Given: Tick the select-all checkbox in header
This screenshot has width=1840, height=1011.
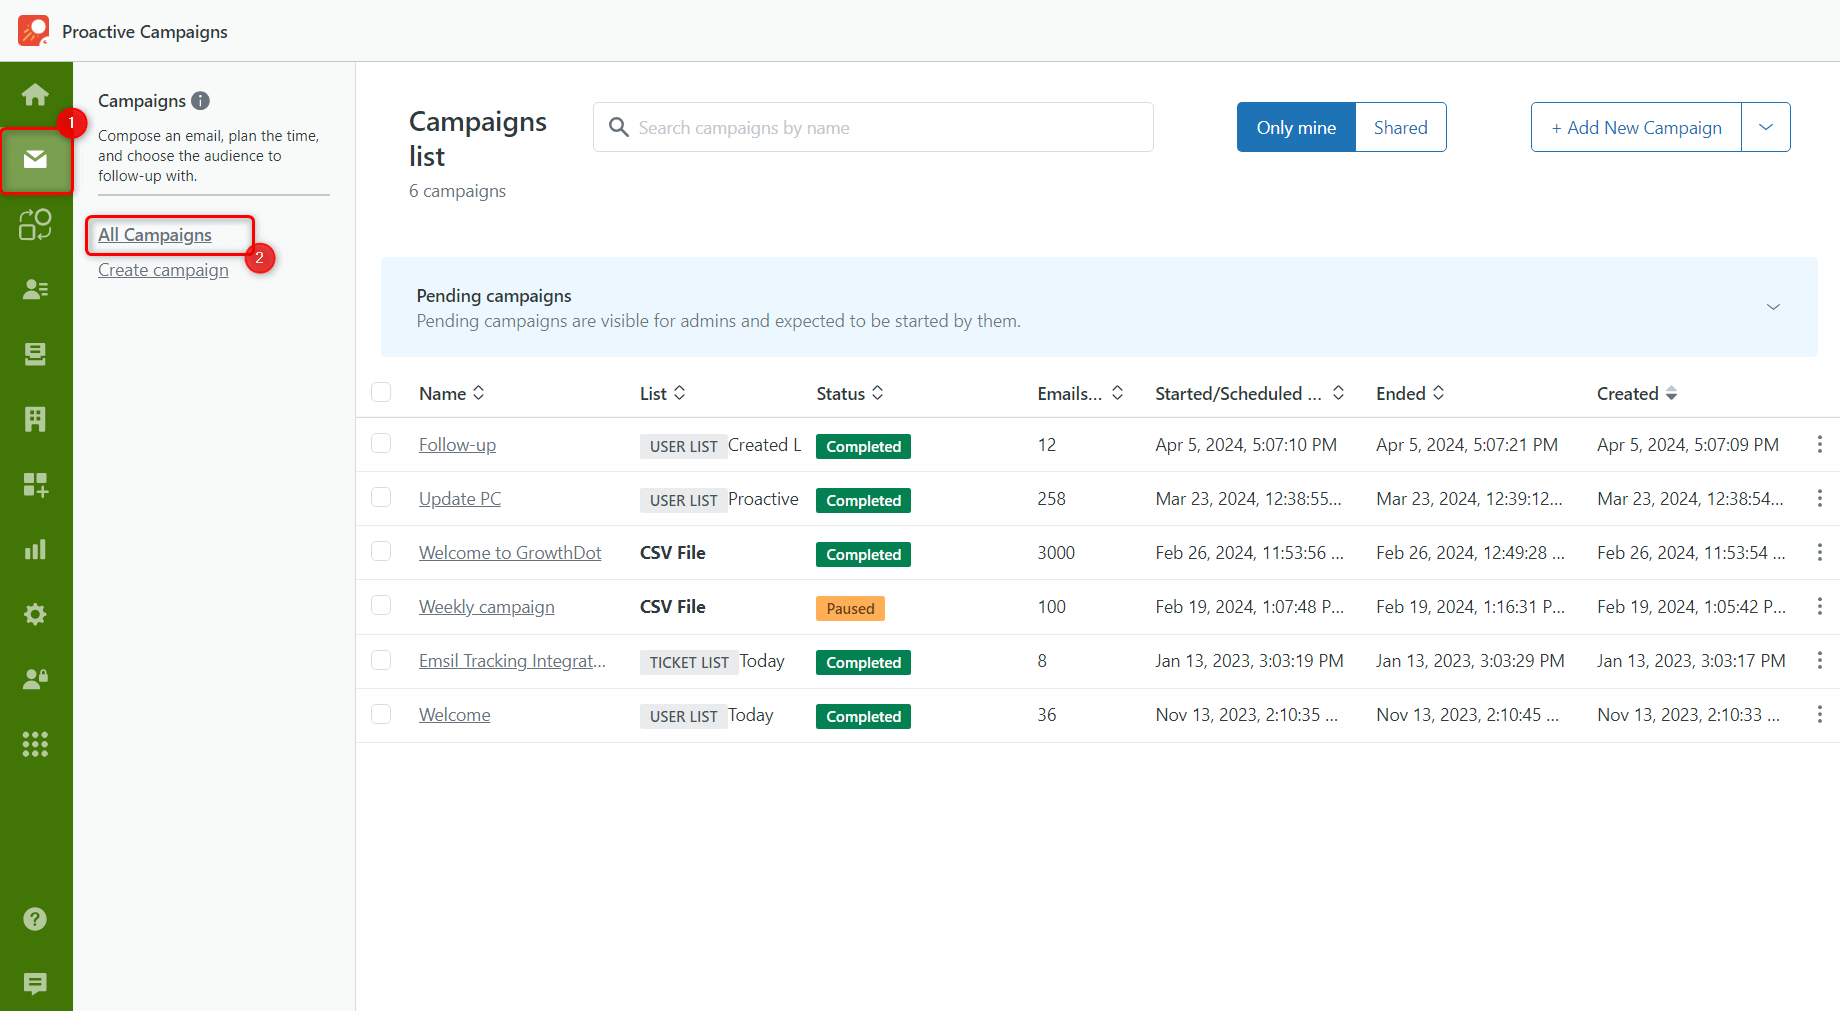Looking at the screenshot, I should click(381, 392).
